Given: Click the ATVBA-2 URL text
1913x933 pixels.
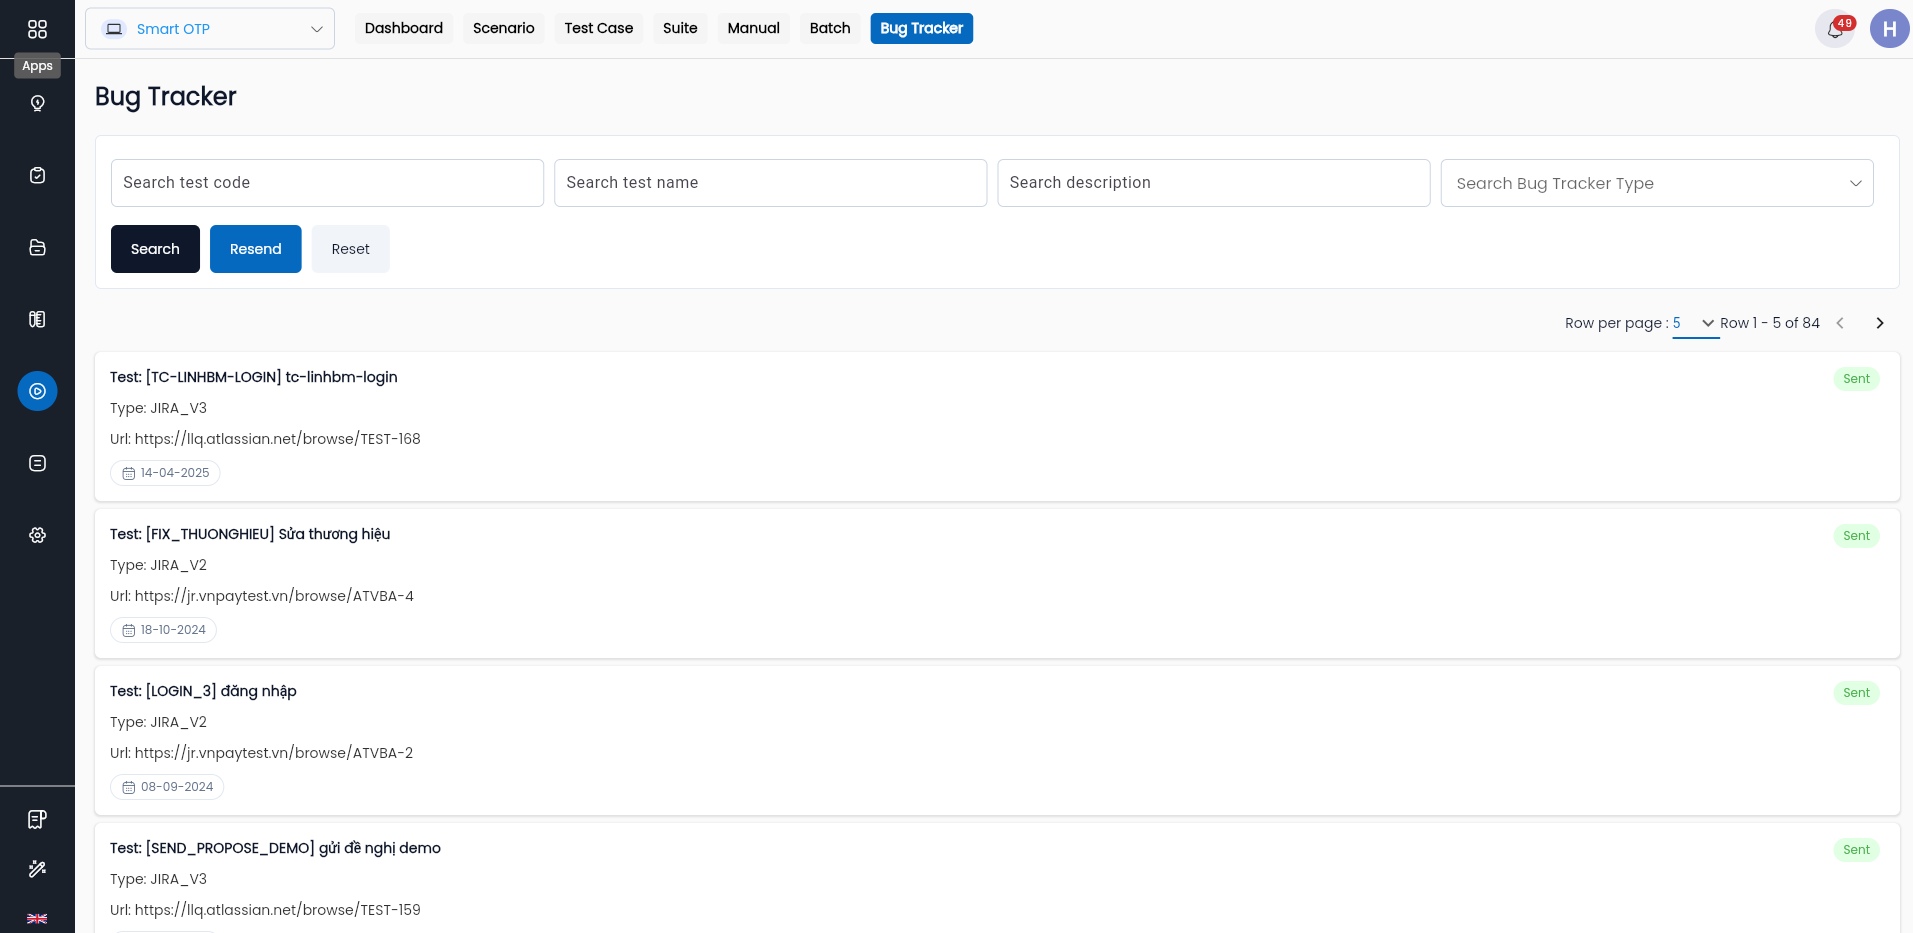Looking at the screenshot, I should click(274, 753).
